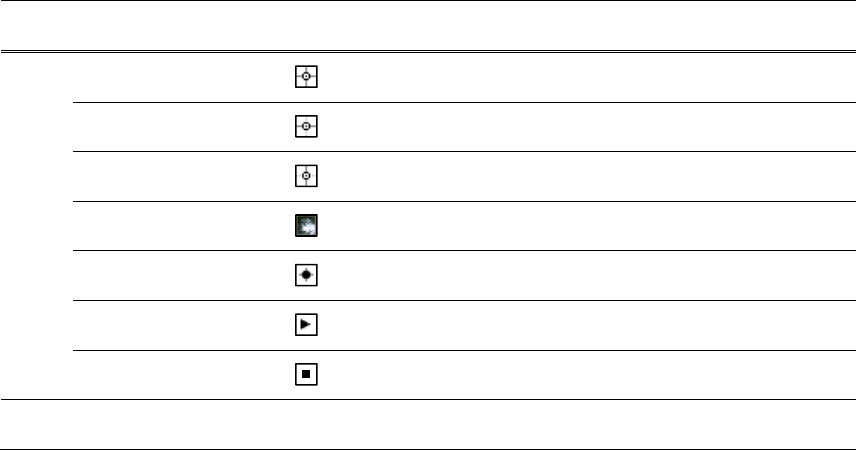This screenshot has height=450, width=856.
Task: Click the blank footer row below the stop icon row
Action: click(x=428, y=425)
